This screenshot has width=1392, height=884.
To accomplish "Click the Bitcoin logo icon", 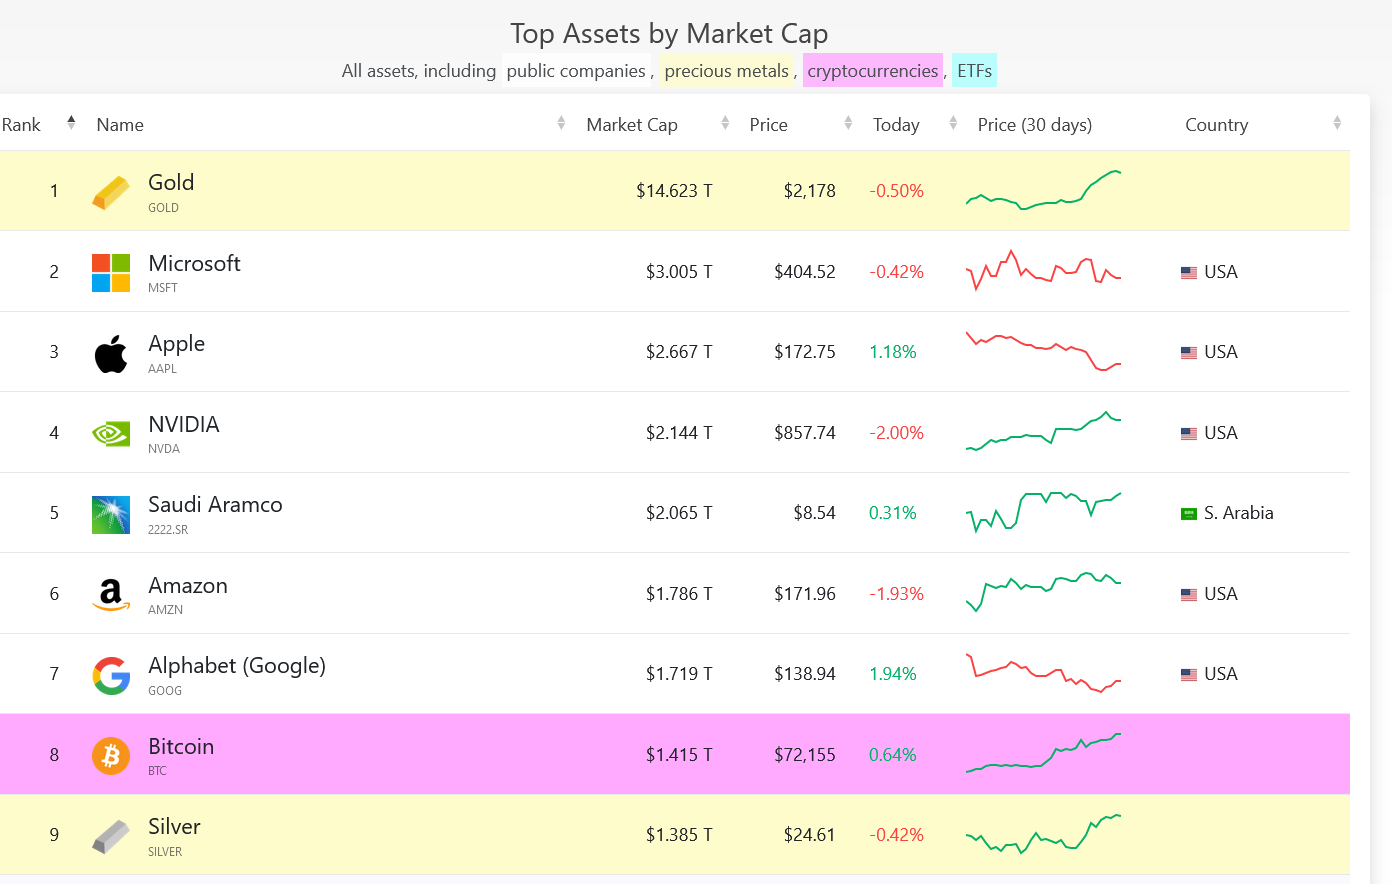I will [x=111, y=756].
